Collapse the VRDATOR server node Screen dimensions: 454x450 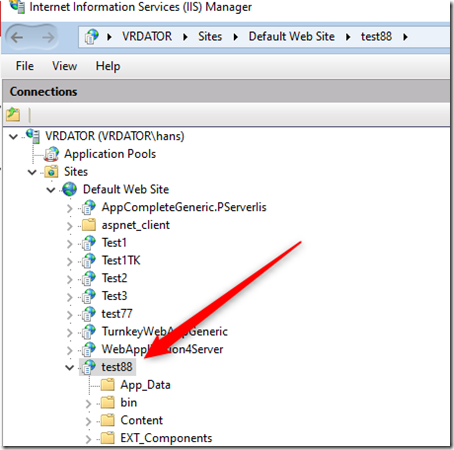13,136
